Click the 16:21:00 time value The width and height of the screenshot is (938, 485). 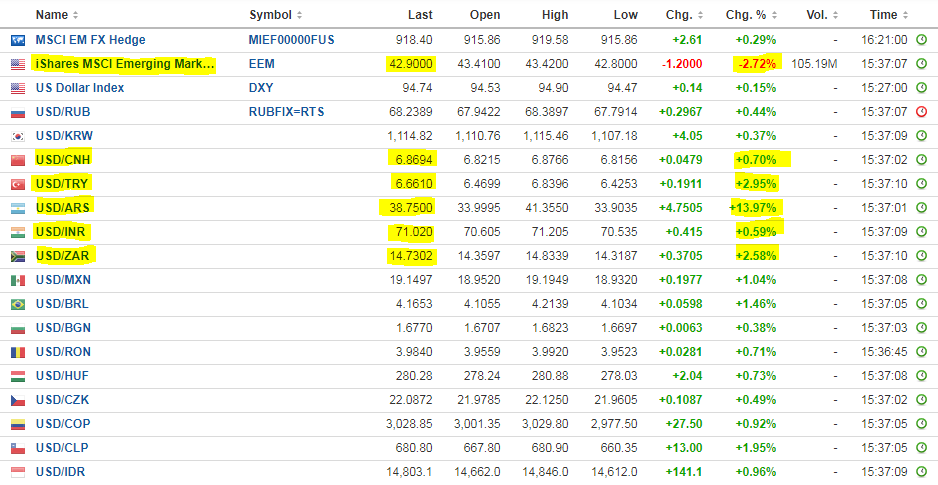coord(884,40)
